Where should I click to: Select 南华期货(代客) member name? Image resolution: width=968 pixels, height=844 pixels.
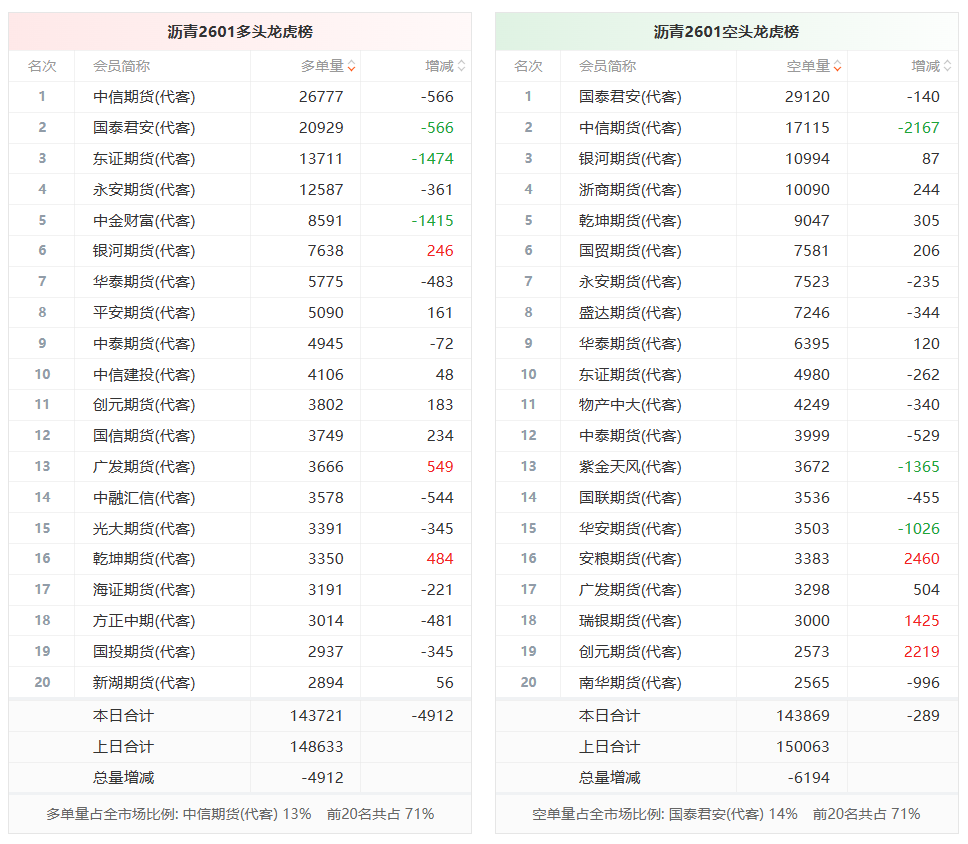[630, 682]
